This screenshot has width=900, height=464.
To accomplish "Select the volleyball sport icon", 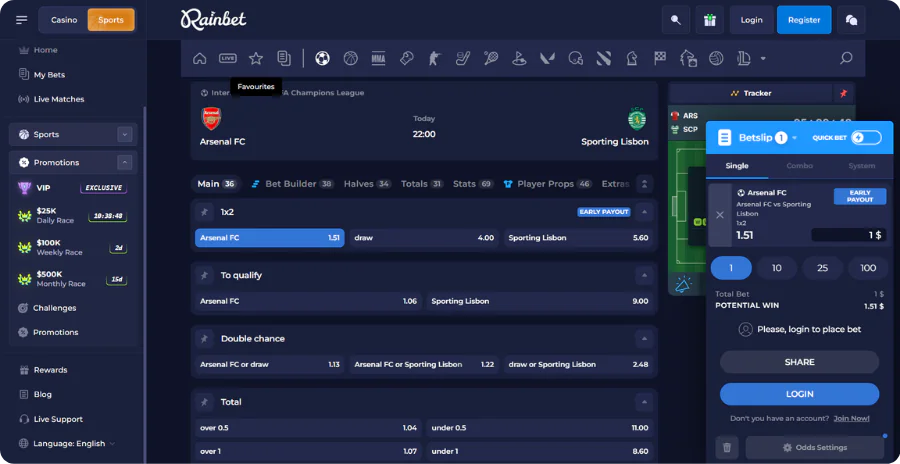I will 716,58.
